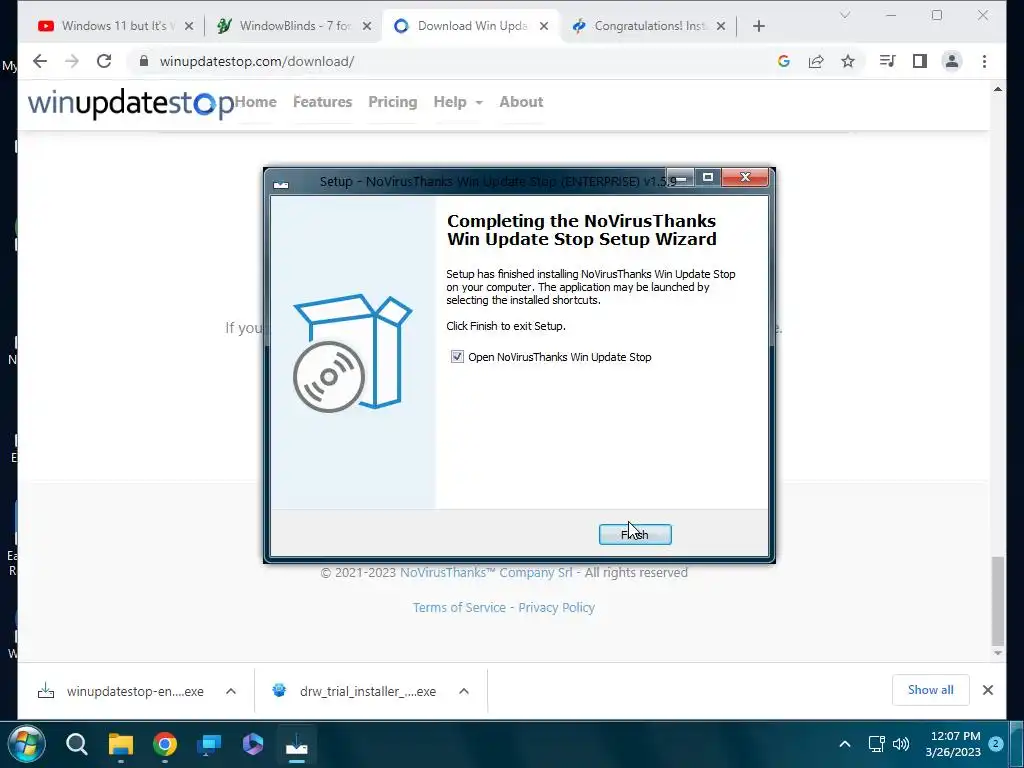Screen dimensions: 1024x768
Task: Open the clock showing 12:07 PM
Action: pos(953,744)
